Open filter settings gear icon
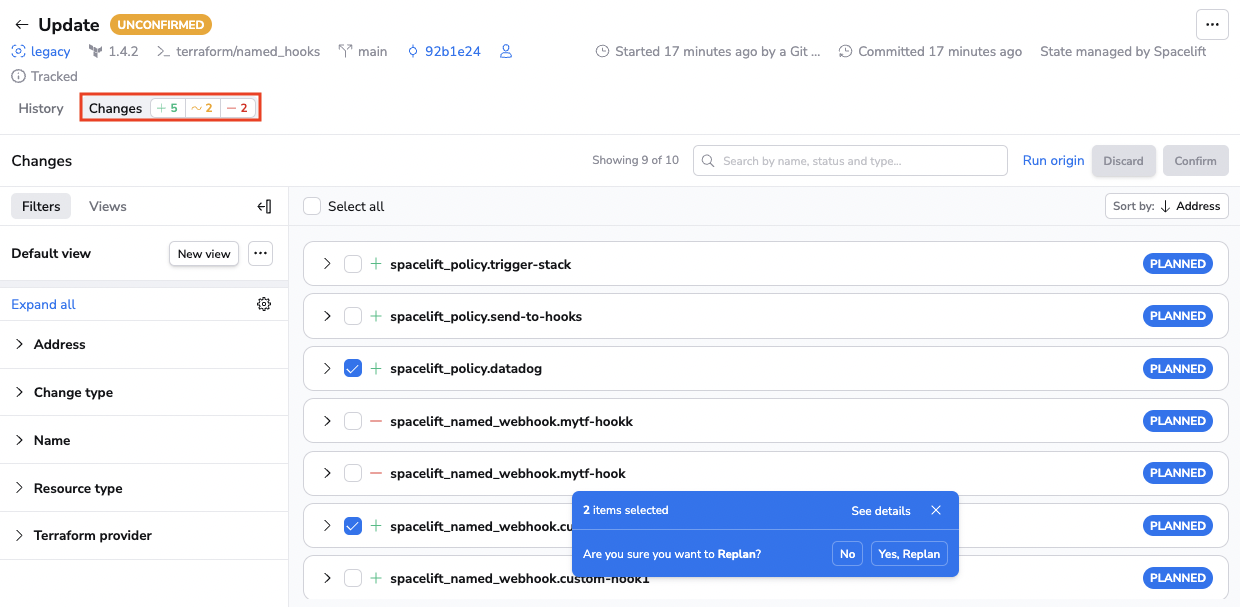 tap(264, 304)
